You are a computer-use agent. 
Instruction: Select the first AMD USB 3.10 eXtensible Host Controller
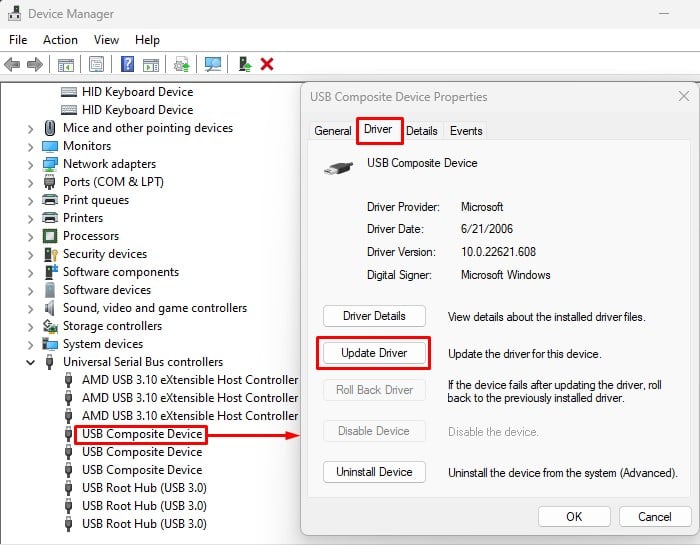[x=190, y=380]
